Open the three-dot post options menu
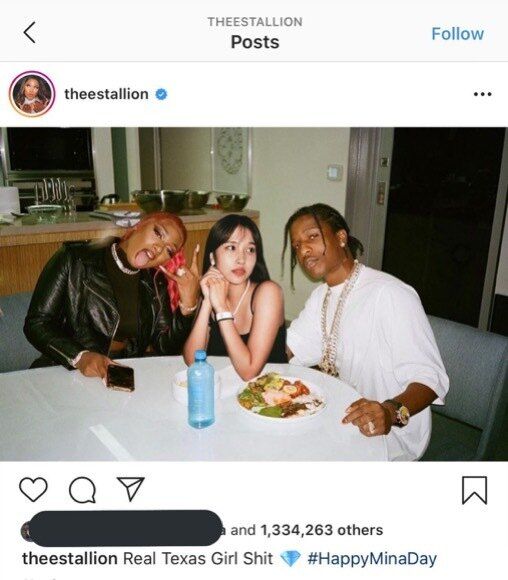The image size is (508, 580). click(x=482, y=94)
